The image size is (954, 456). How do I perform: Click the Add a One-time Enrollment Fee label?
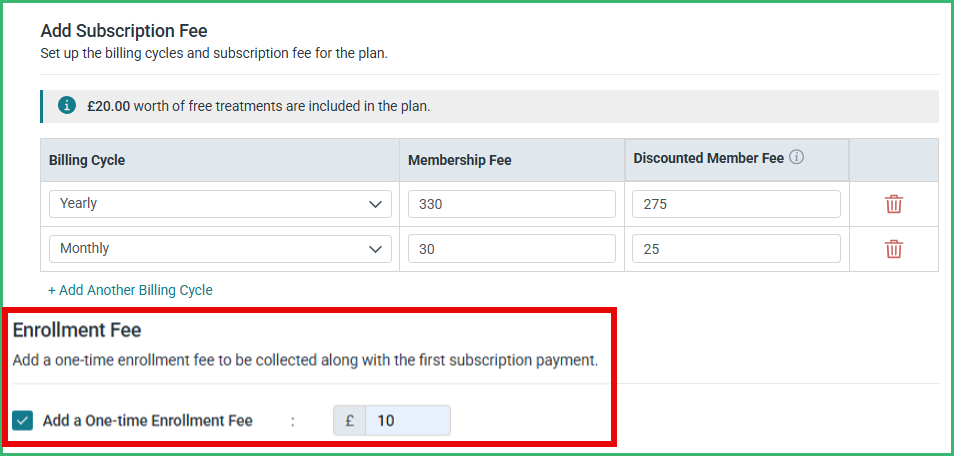(x=147, y=421)
